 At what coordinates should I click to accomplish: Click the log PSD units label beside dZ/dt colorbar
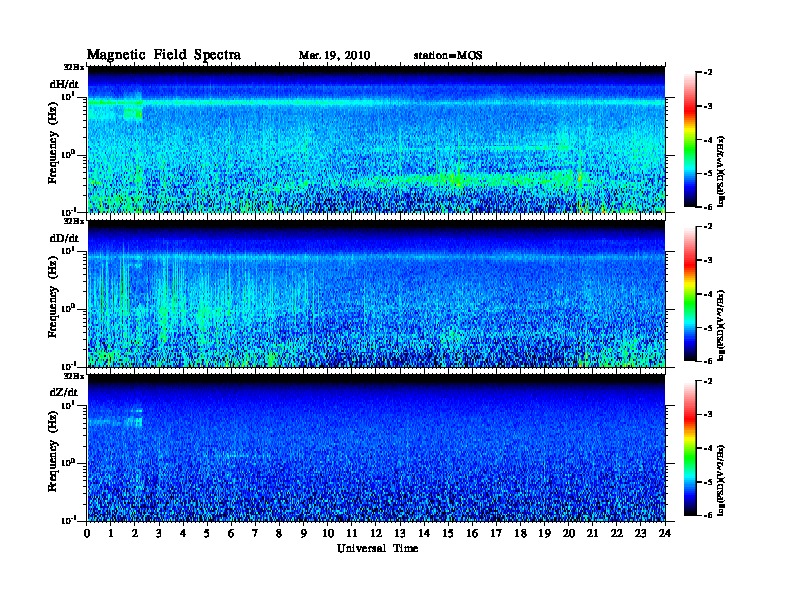tap(721, 479)
